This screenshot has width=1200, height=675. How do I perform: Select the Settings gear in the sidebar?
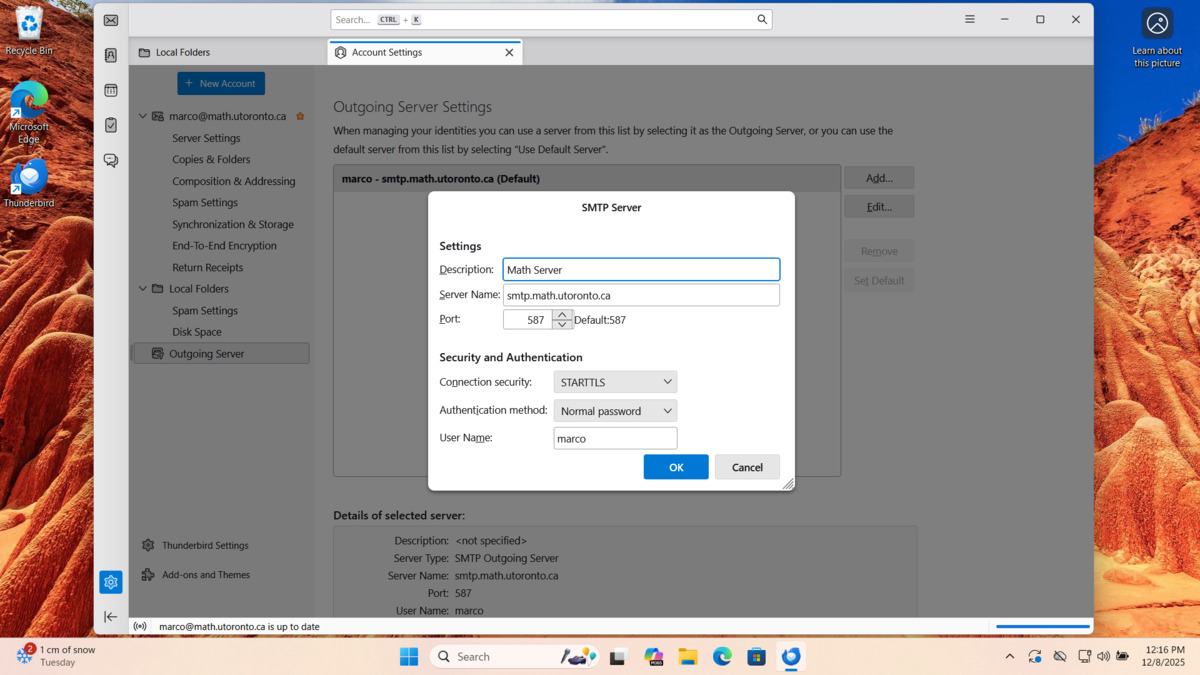click(110, 581)
